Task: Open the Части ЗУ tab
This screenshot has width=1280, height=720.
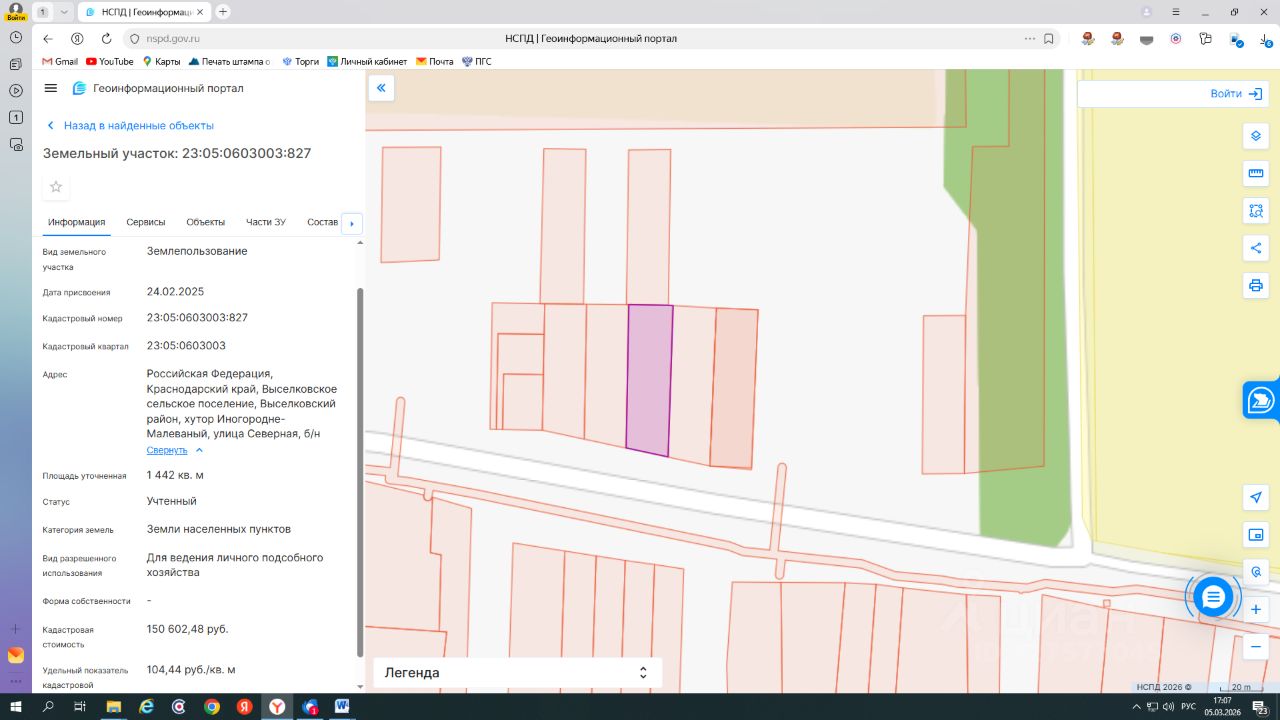Action: tap(266, 222)
